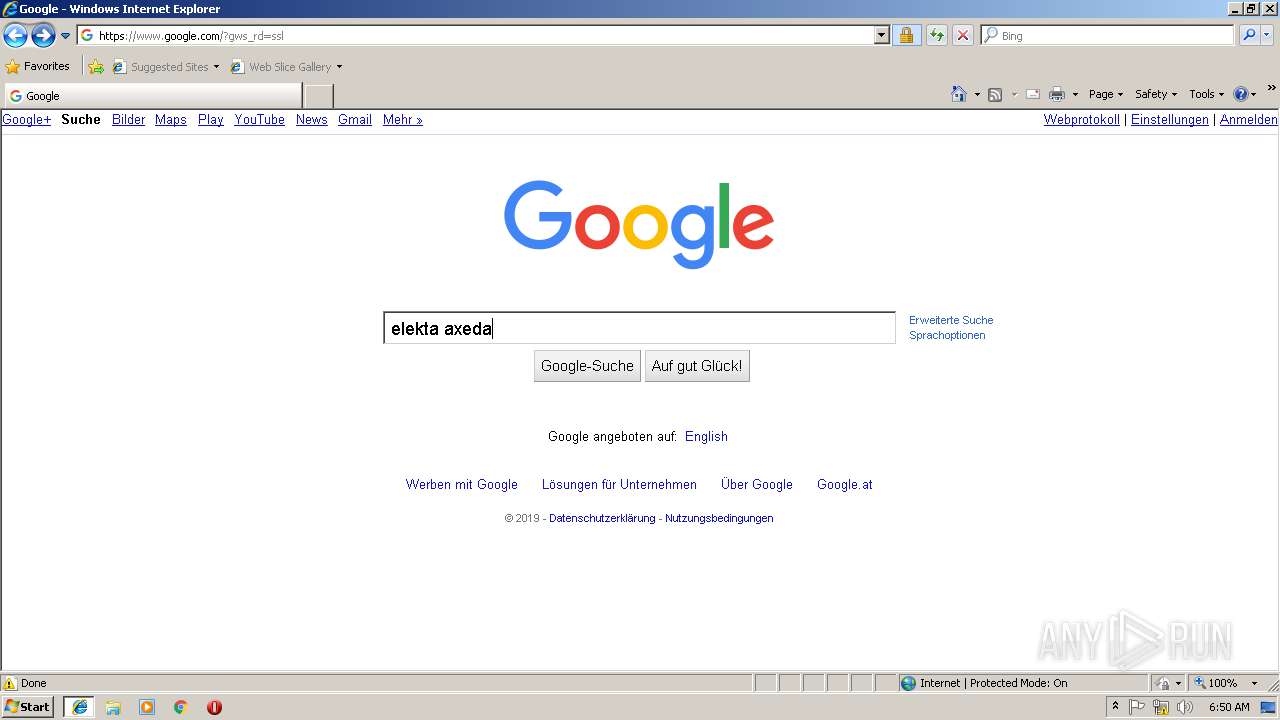The width and height of the screenshot is (1280, 720).
Task: Click the magnifier search button beside Bing
Action: tap(1248, 35)
